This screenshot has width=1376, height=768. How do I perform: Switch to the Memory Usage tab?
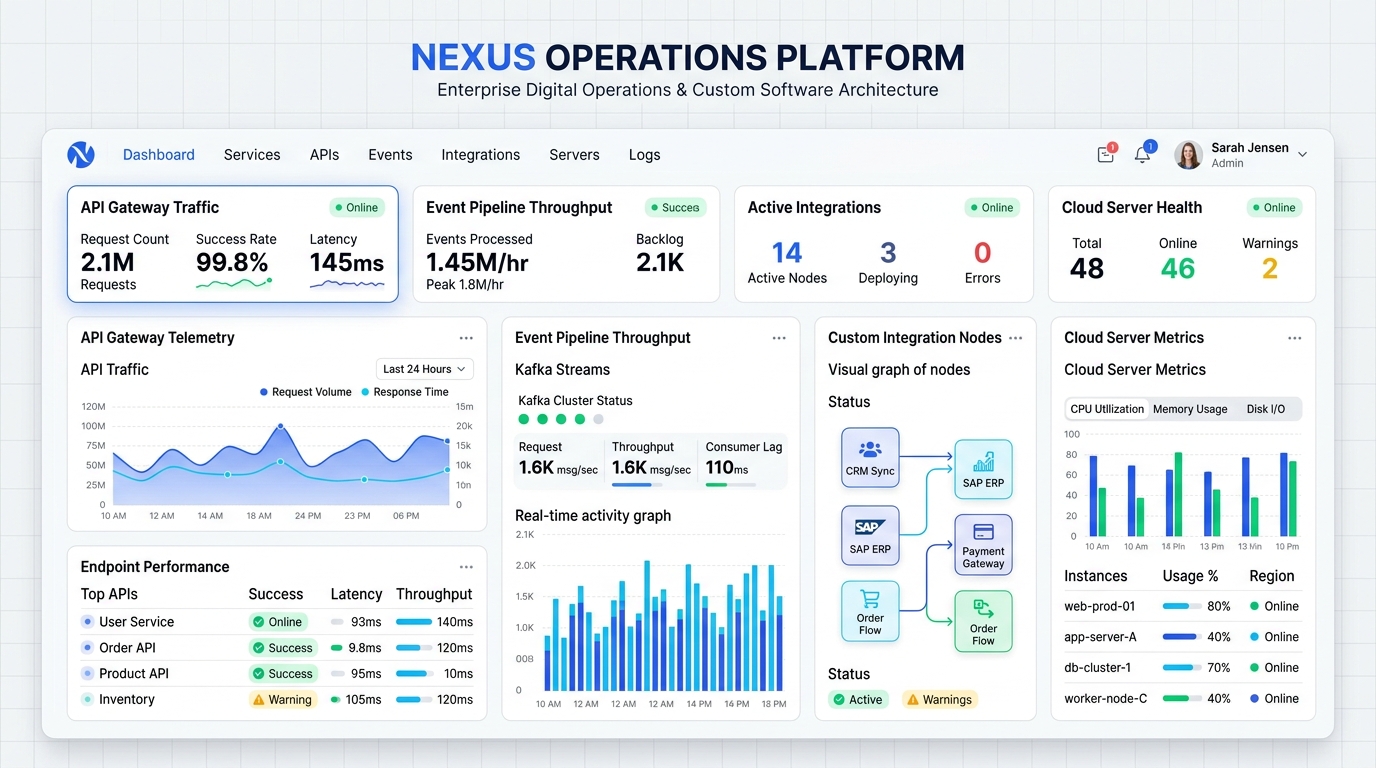pyautogui.click(x=1190, y=409)
